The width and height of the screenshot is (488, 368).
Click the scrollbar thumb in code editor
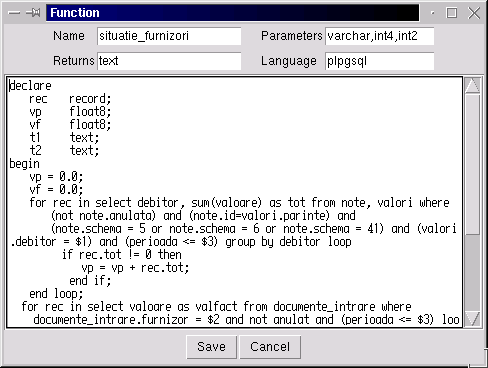(x=472, y=165)
